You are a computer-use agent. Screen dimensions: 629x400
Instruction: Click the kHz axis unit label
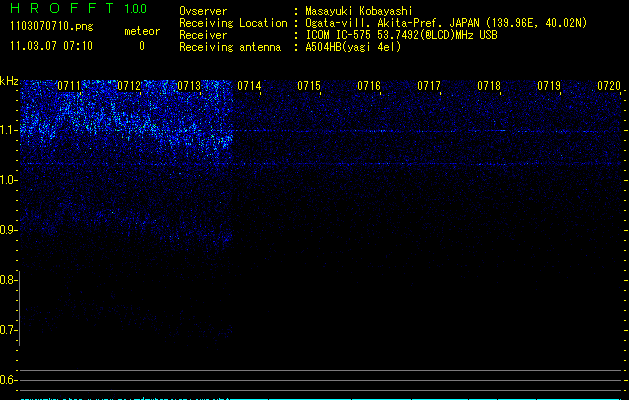tap(9, 81)
